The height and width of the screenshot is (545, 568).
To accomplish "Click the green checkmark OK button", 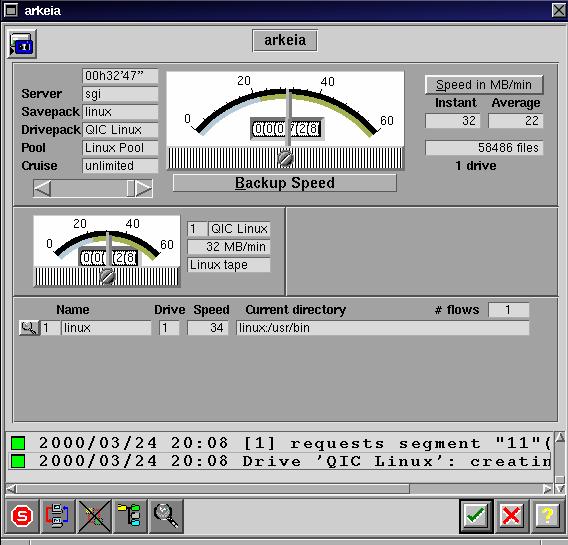I will (476, 516).
